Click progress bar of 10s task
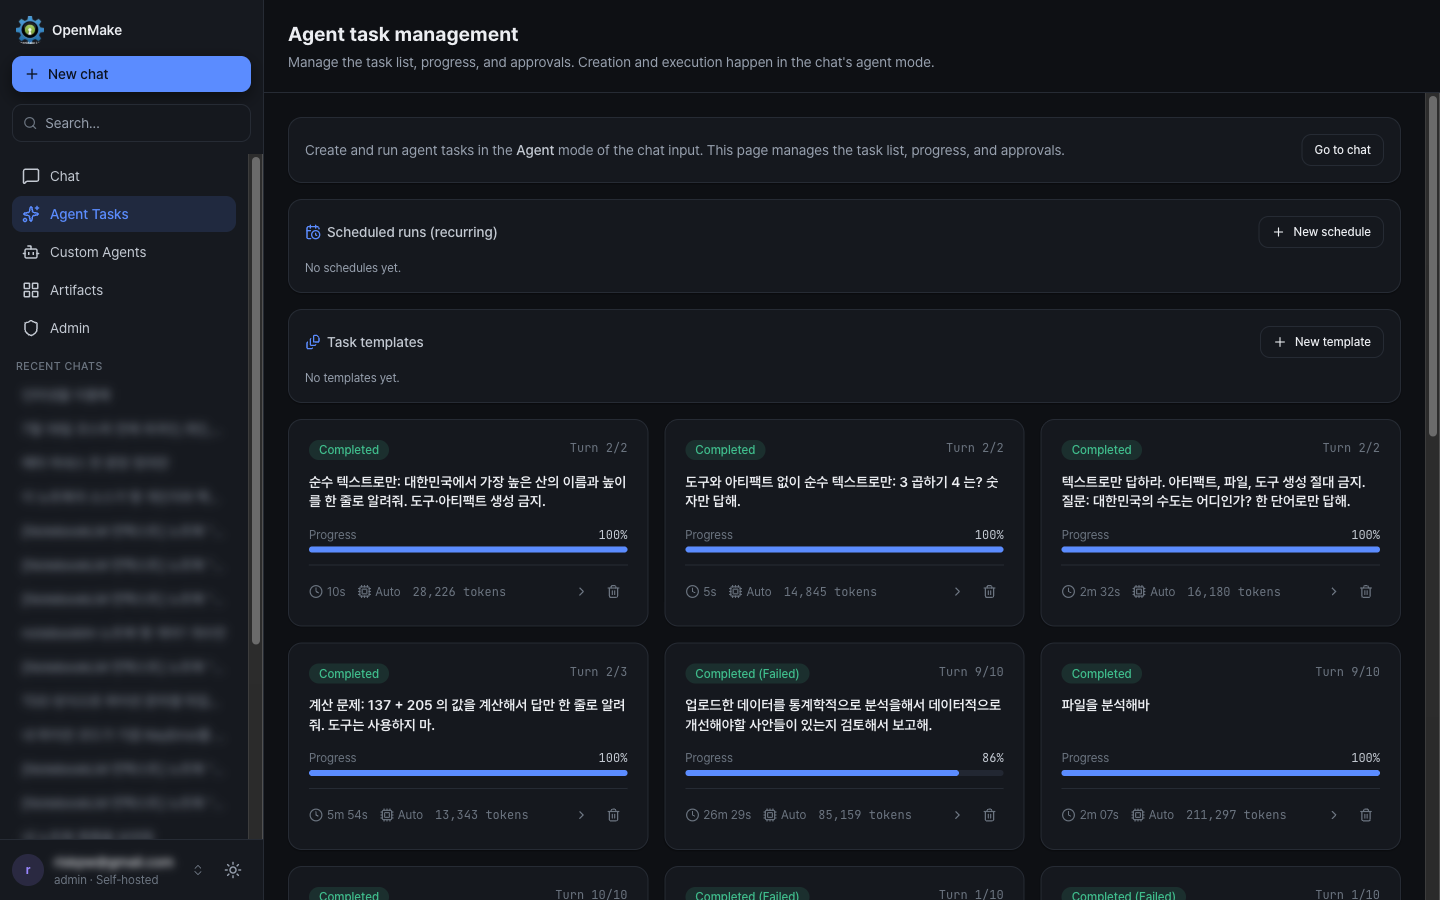 468,549
